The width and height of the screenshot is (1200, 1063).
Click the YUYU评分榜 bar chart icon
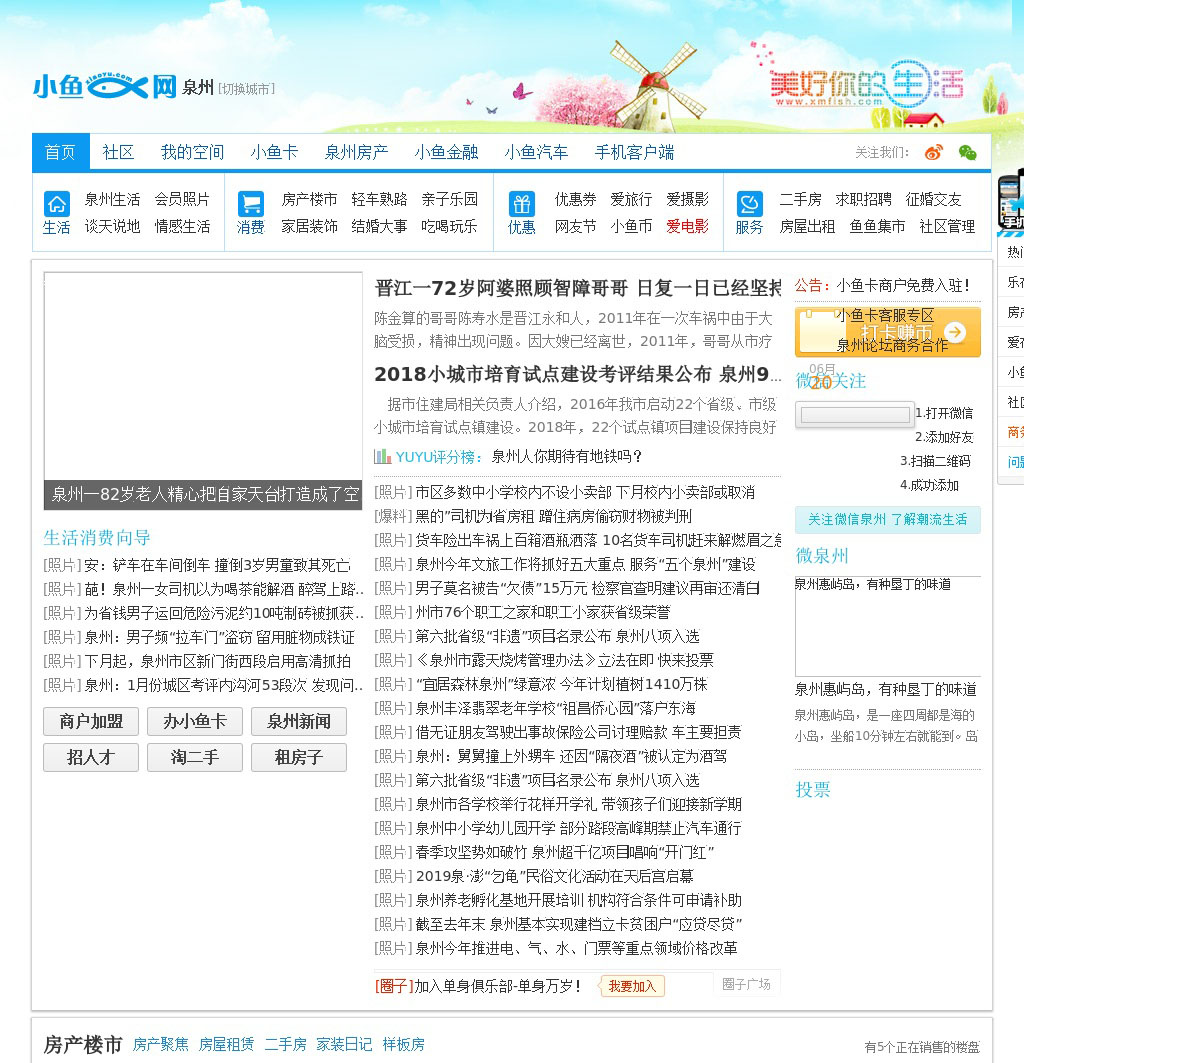pos(382,456)
